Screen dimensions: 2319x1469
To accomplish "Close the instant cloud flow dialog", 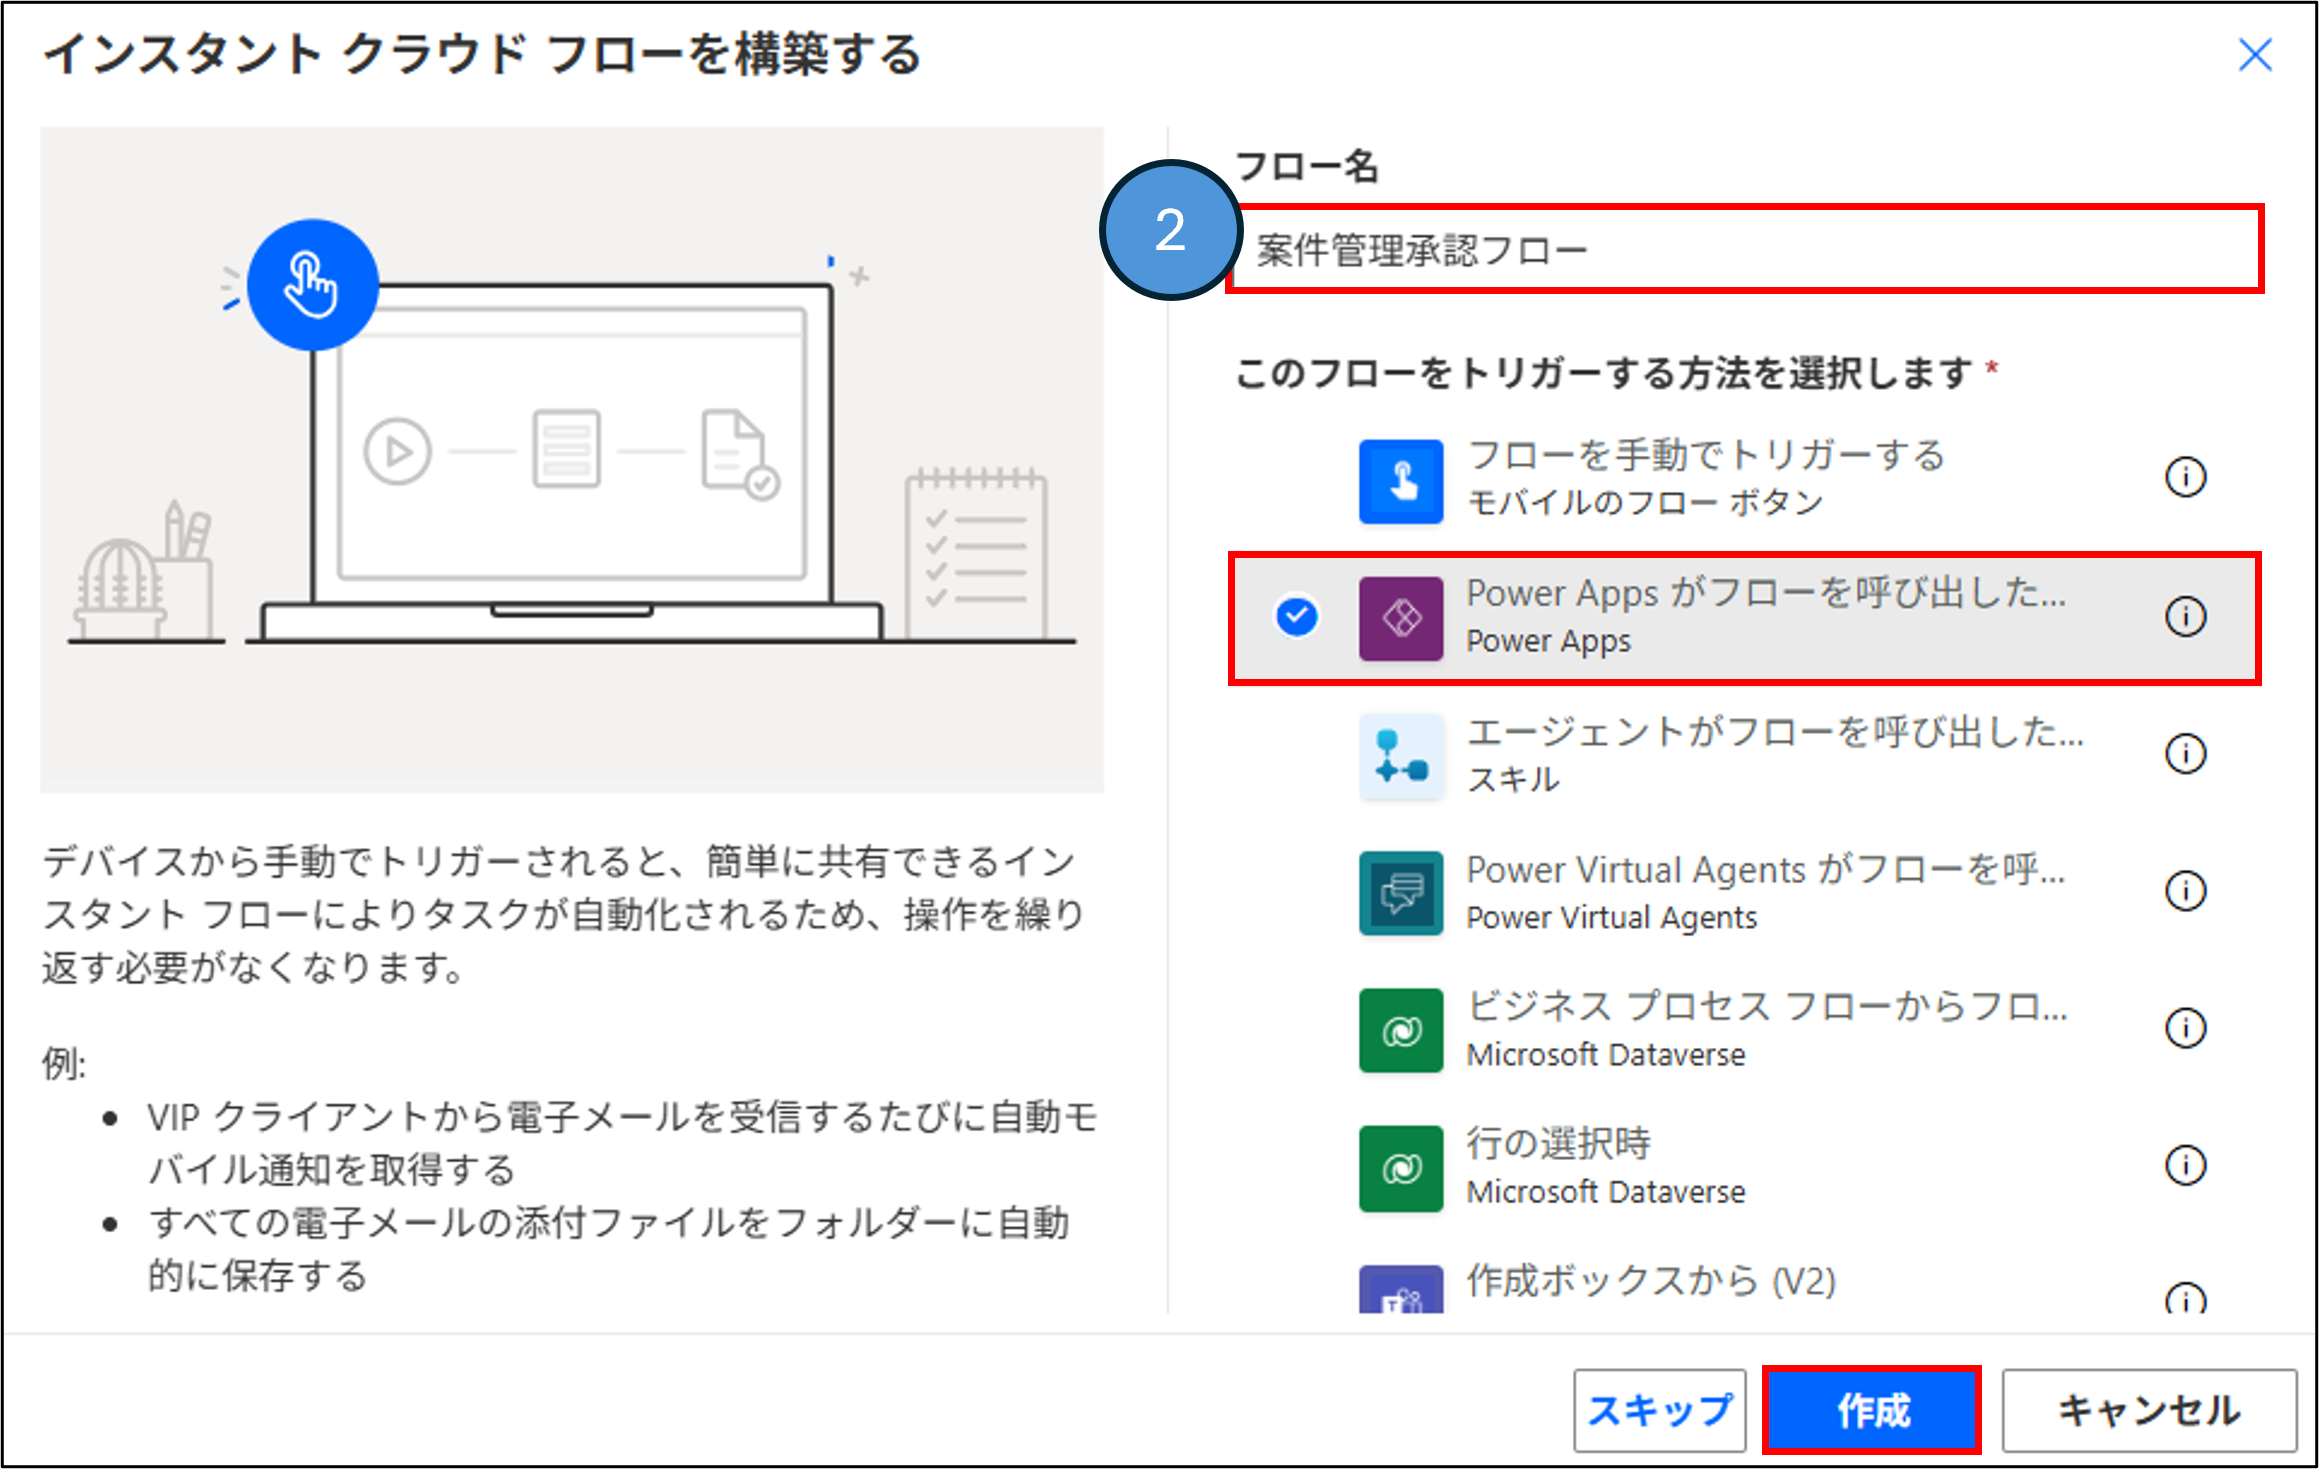I will coord(2255,55).
